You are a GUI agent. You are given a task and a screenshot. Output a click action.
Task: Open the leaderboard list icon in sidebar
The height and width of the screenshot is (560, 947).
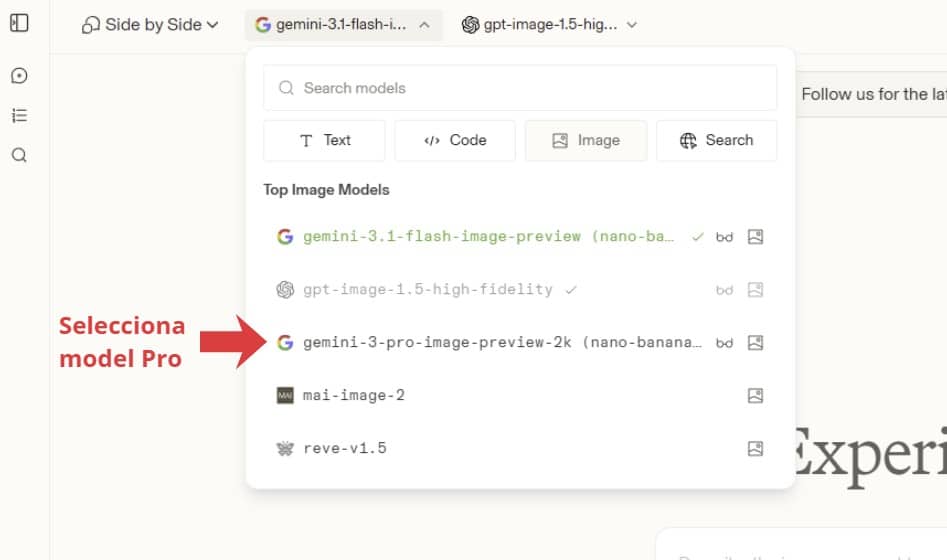click(19, 115)
